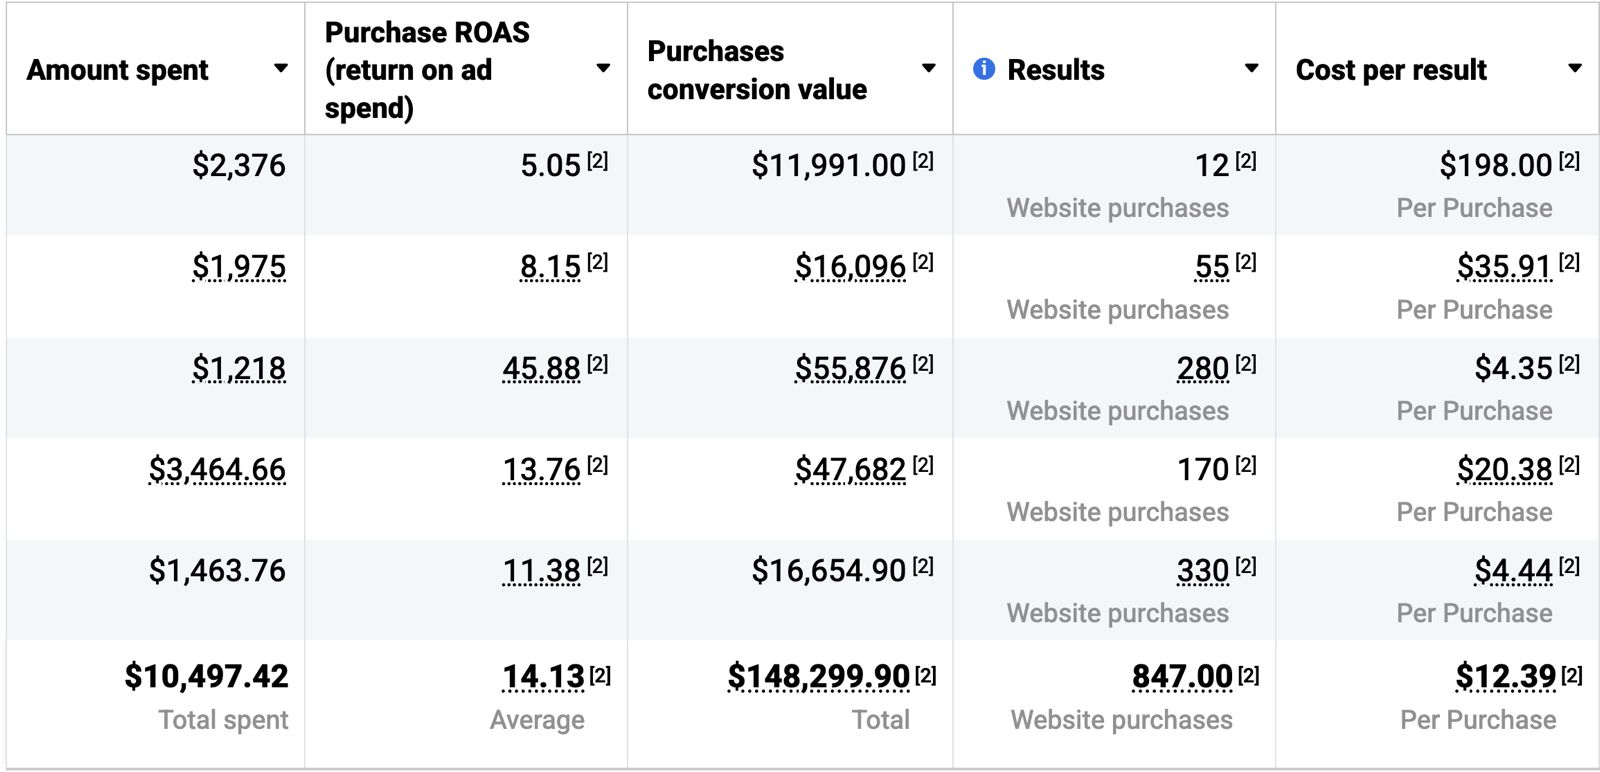Click the footnote marker beside $198.00
Viewport: 1600px width, 772px height.
[x=1570, y=161]
